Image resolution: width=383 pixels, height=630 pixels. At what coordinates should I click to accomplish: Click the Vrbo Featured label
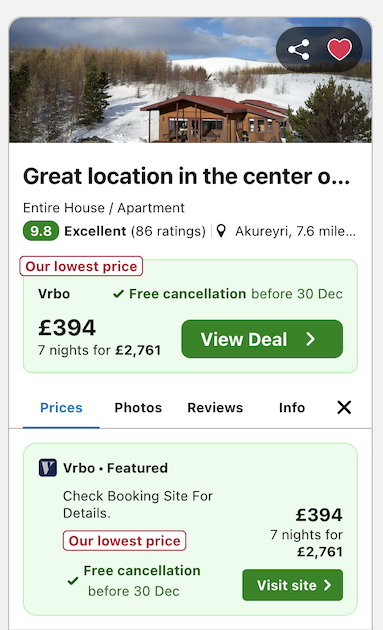tap(115, 468)
